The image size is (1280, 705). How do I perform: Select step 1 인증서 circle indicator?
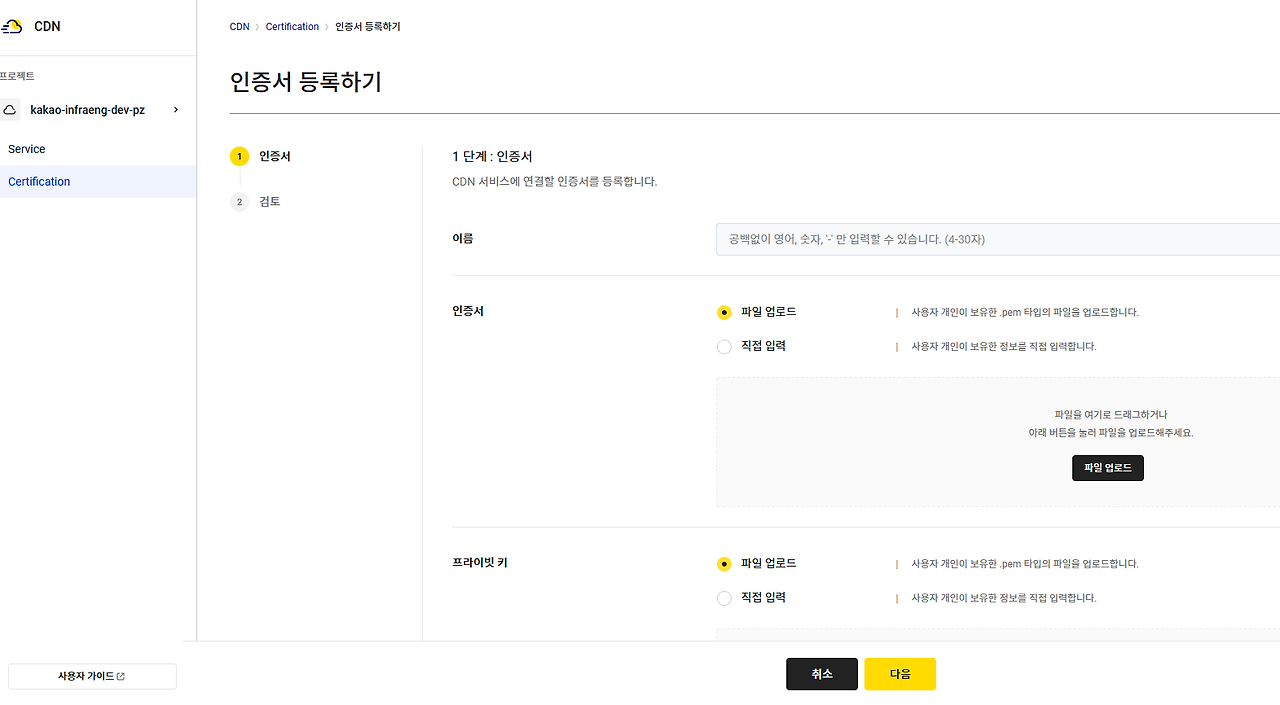(x=239, y=156)
